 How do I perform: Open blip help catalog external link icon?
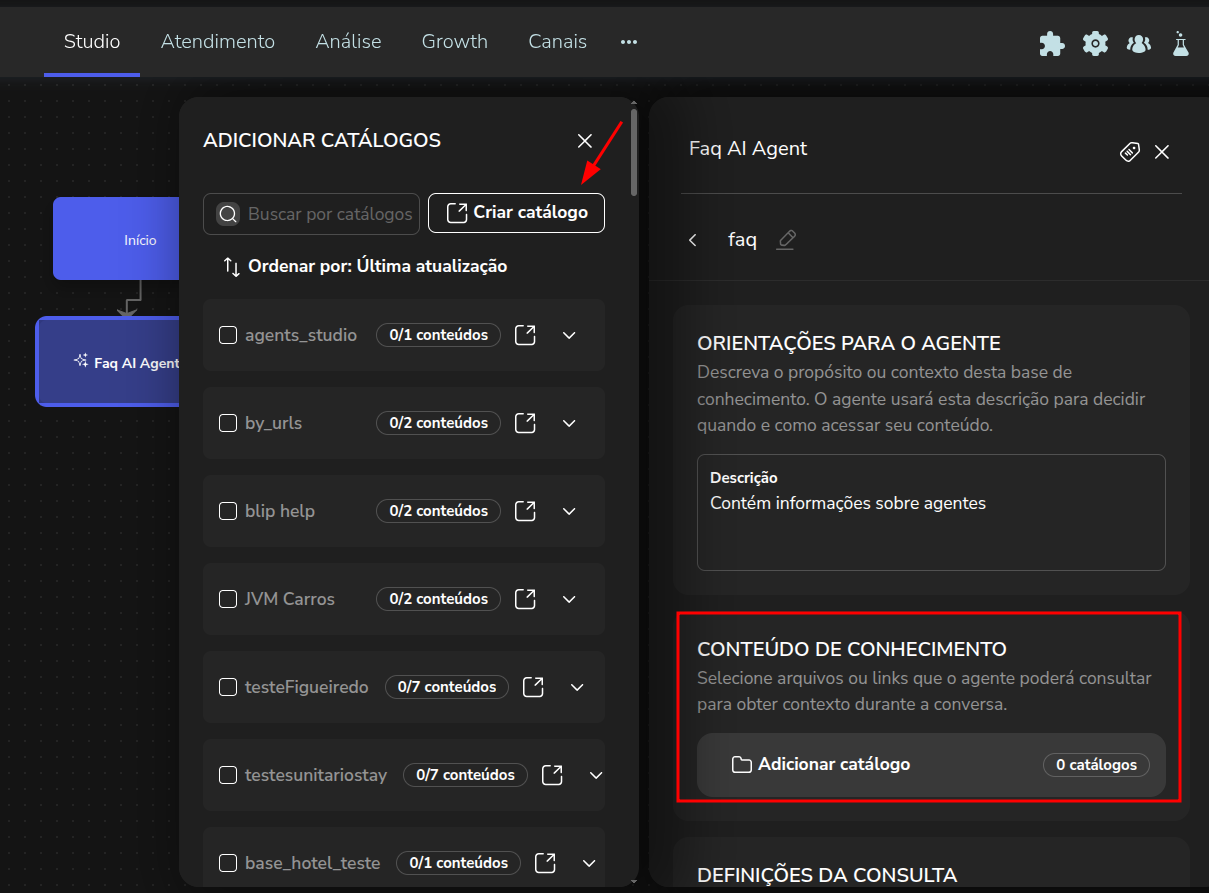(x=525, y=511)
